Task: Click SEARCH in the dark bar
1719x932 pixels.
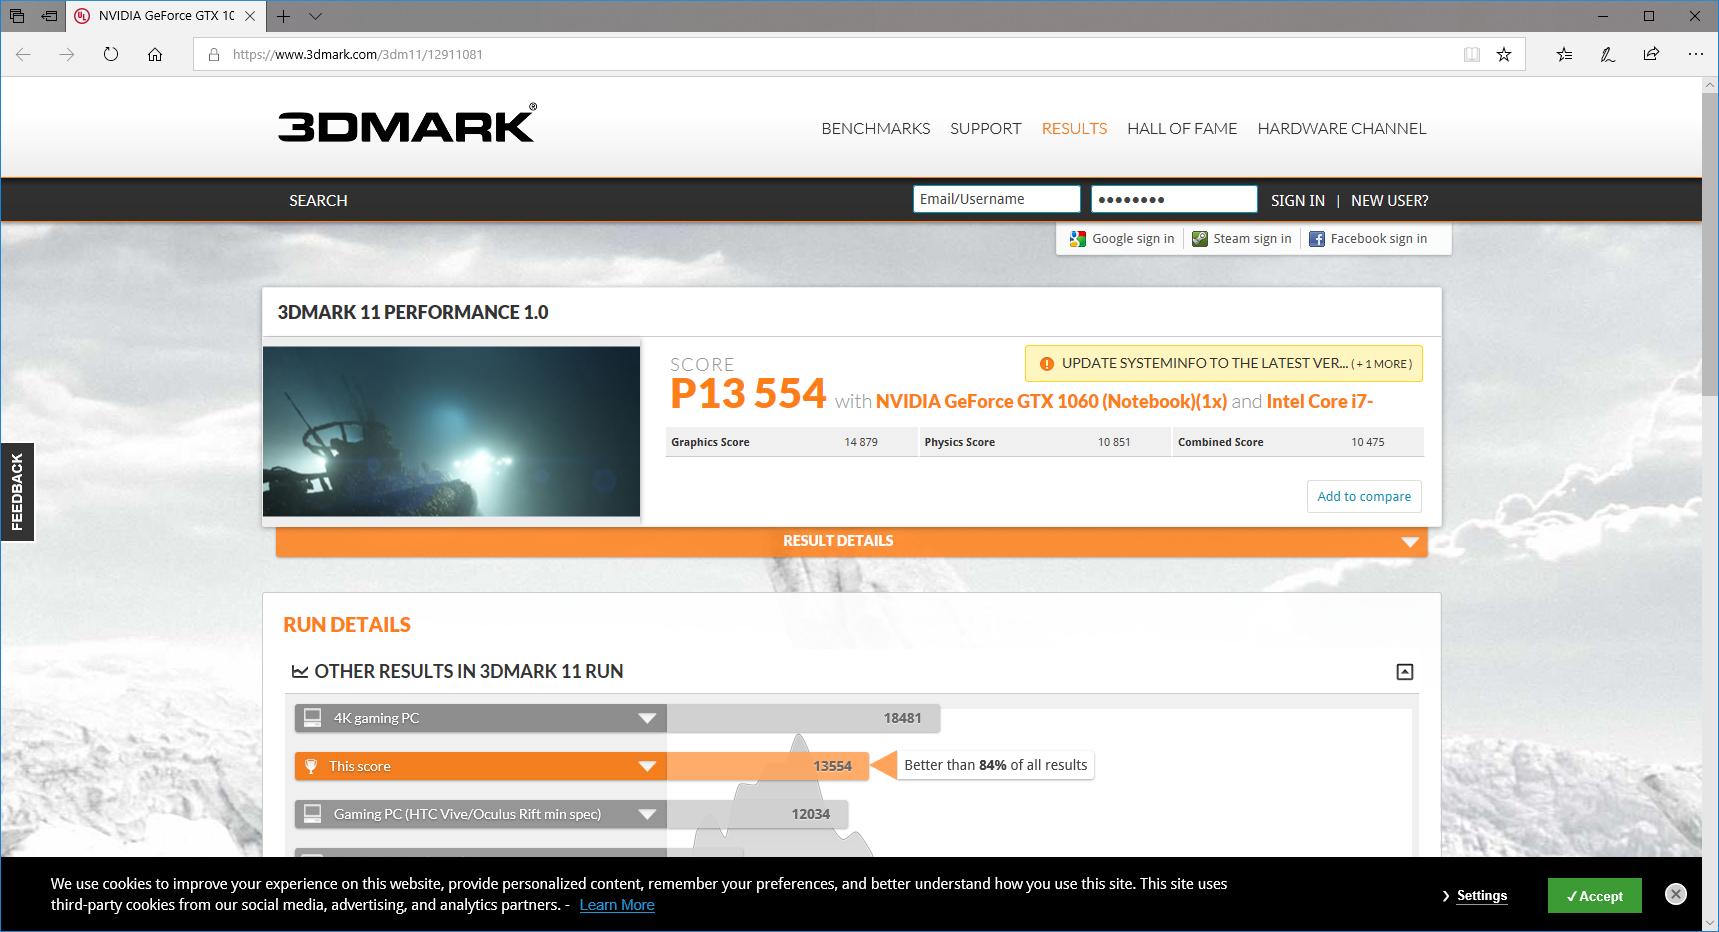Action: pyautogui.click(x=318, y=201)
